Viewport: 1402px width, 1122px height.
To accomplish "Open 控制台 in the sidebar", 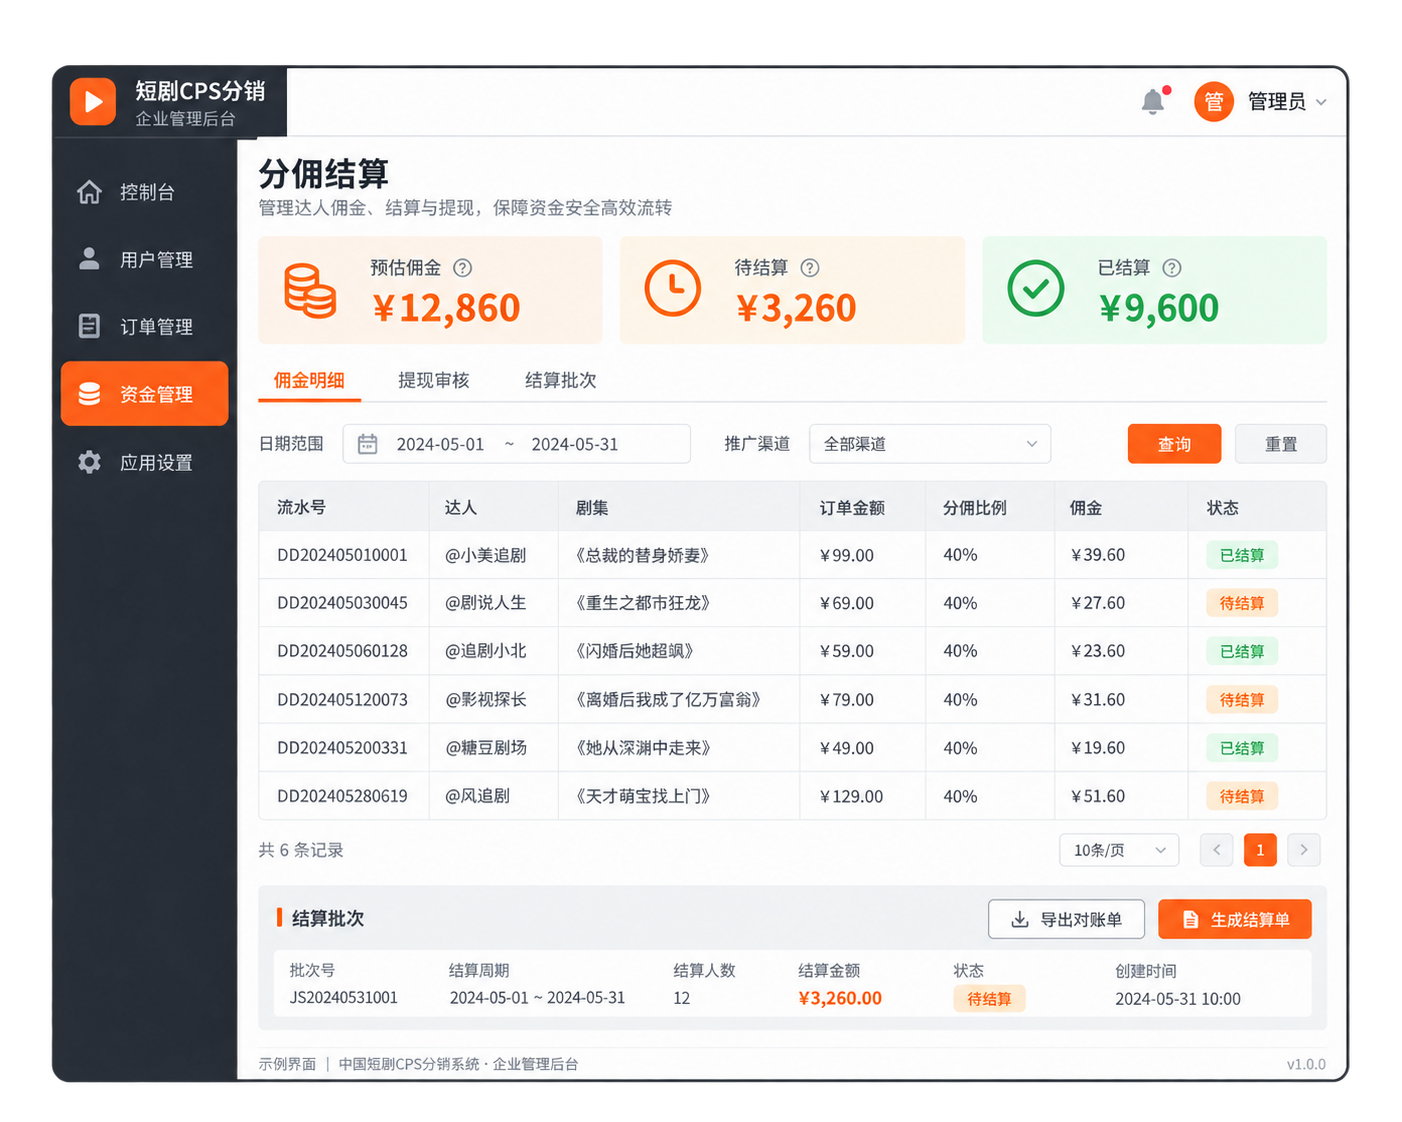I will click(x=145, y=192).
